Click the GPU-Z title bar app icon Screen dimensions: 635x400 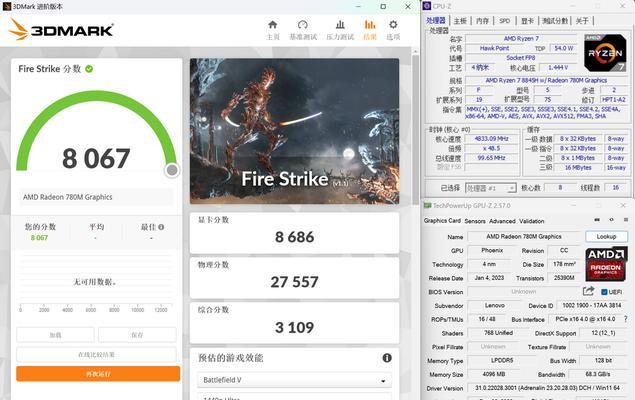(x=427, y=205)
